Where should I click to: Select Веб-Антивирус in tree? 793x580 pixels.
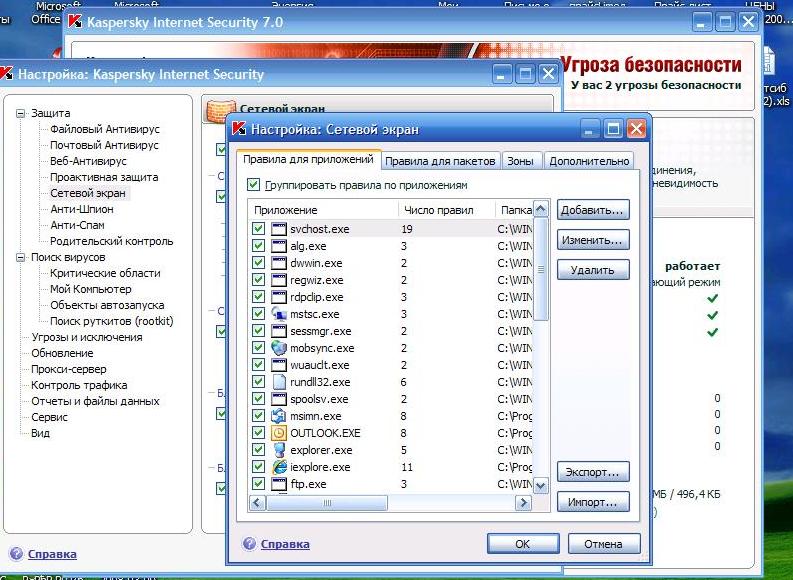click(x=89, y=161)
